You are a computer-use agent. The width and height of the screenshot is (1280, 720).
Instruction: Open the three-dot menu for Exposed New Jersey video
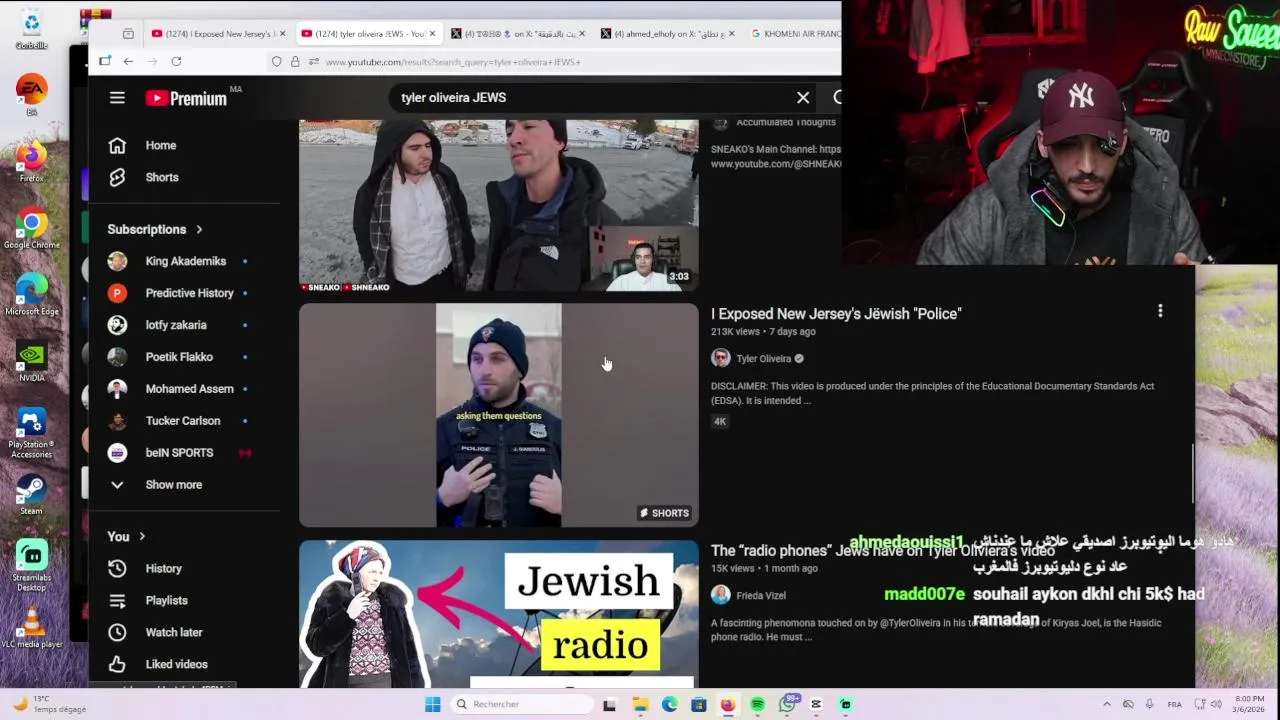tap(1160, 311)
